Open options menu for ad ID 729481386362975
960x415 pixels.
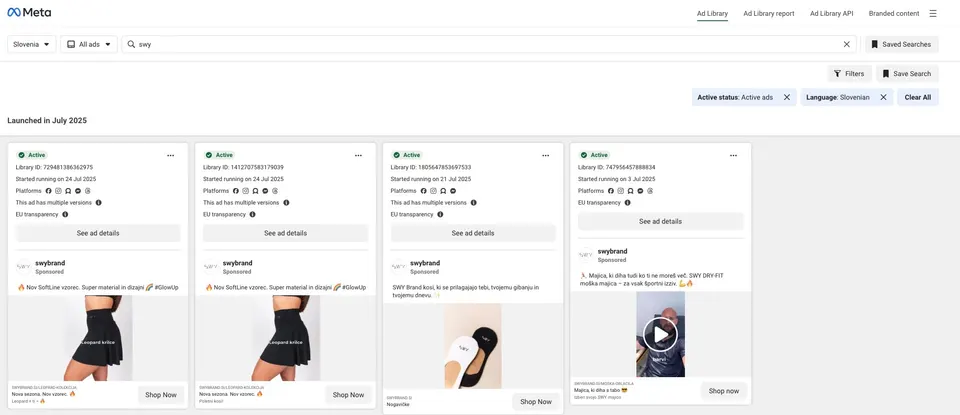coord(171,155)
